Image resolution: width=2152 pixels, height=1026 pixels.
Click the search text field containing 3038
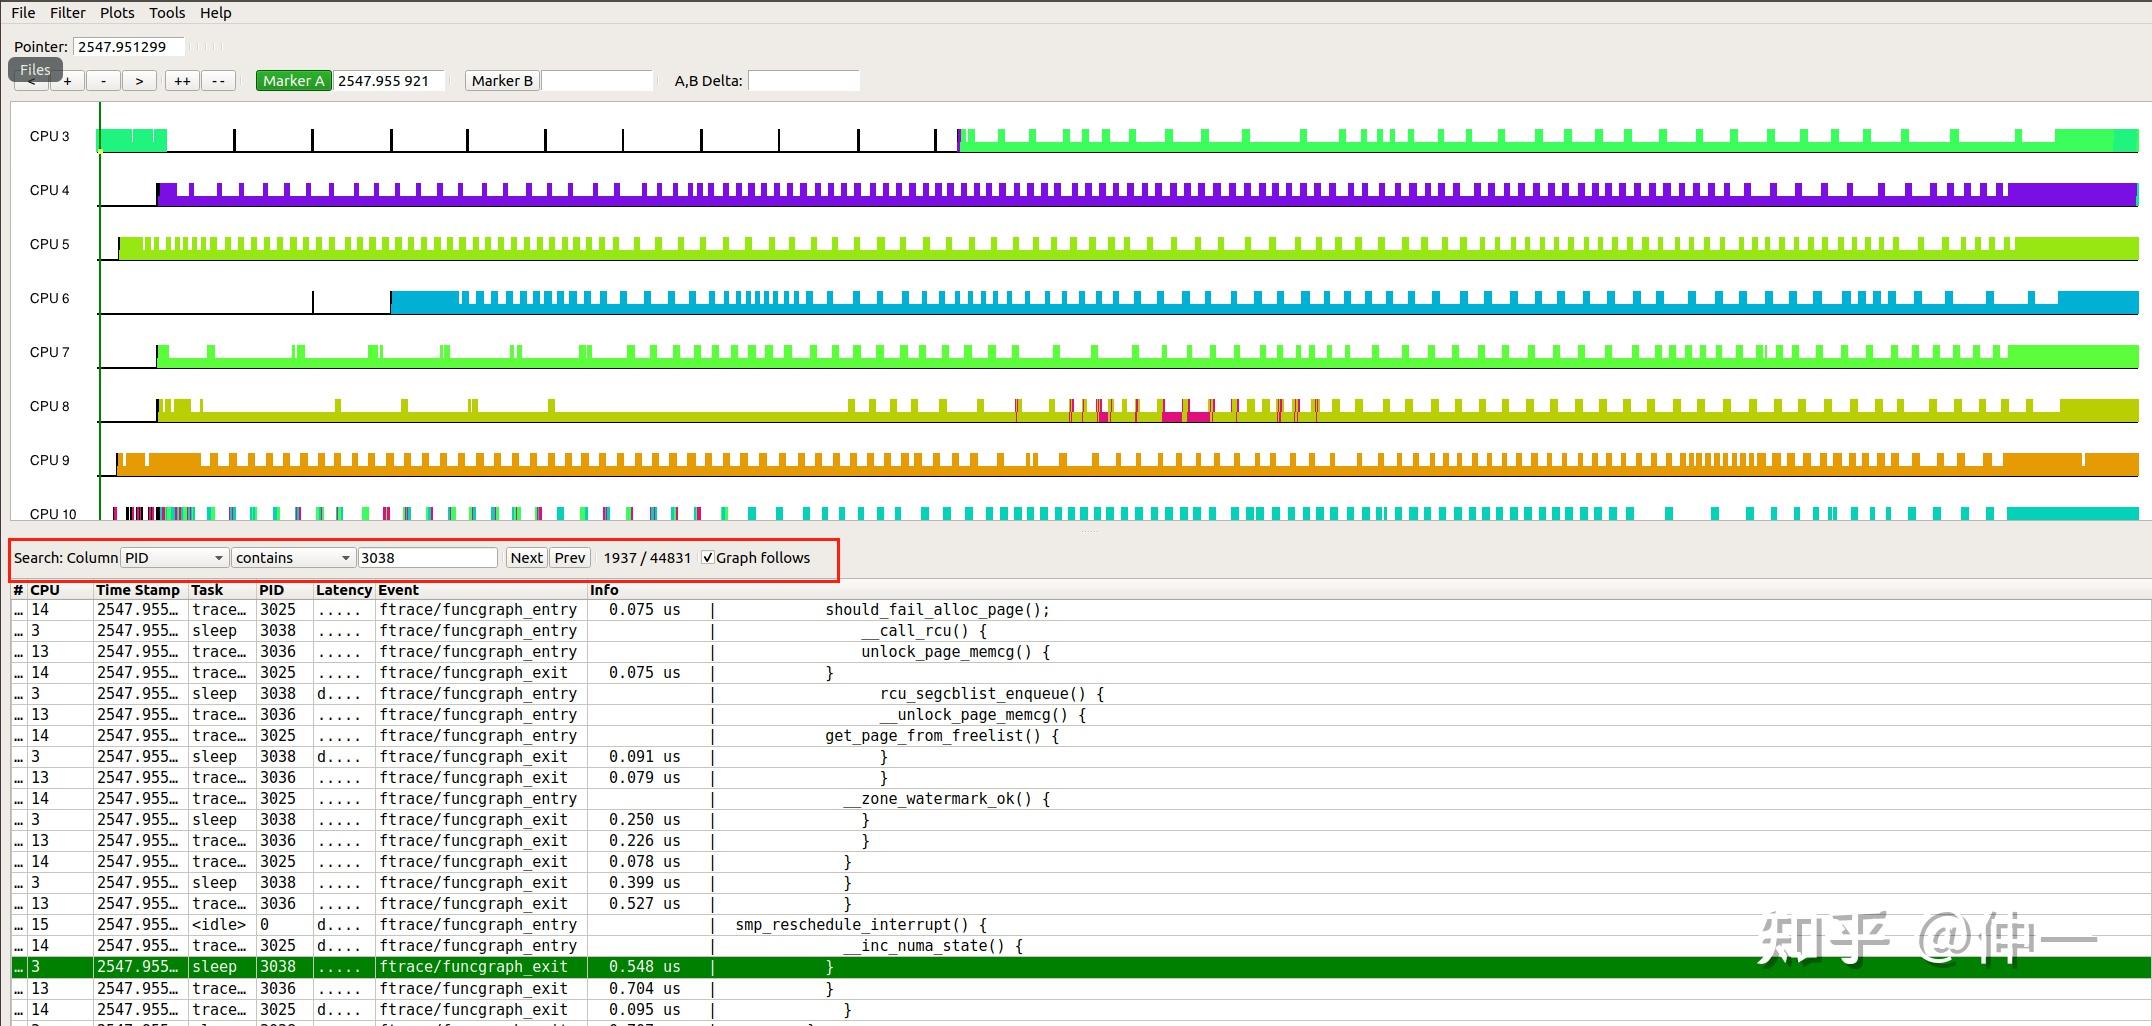[427, 558]
